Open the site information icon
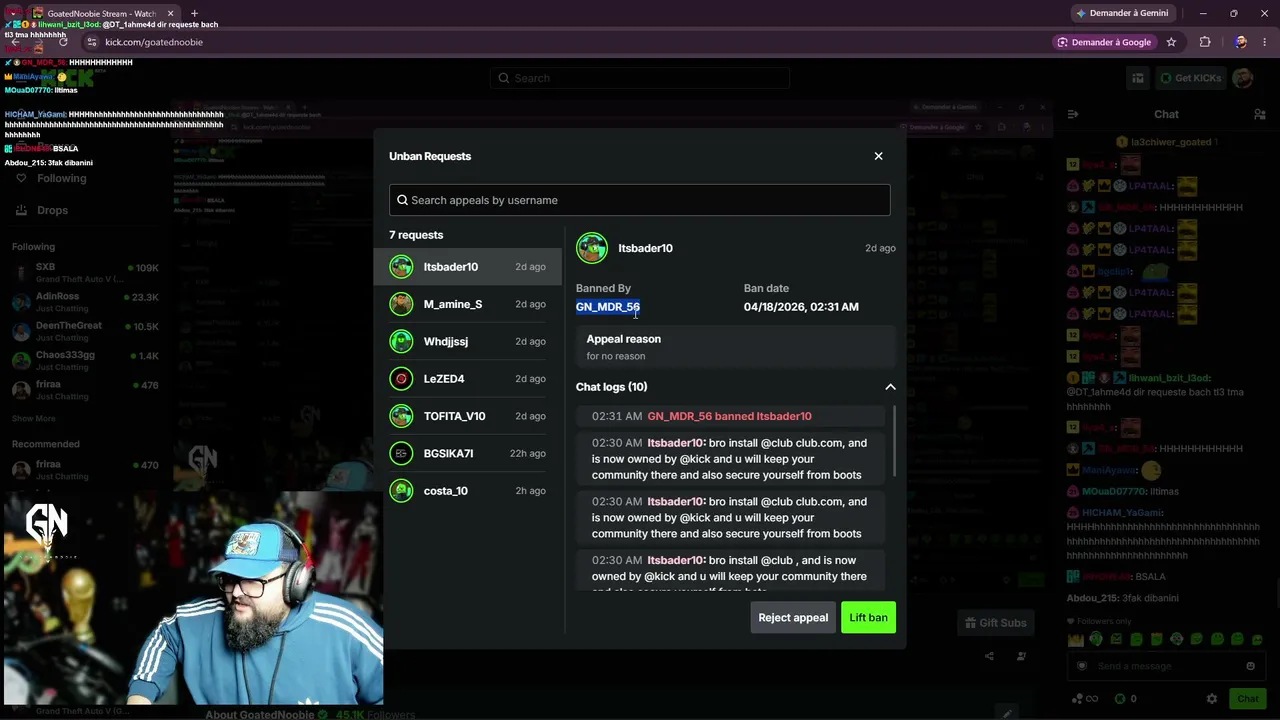The width and height of the screenshot is (1280, 720). [x=92, y=42]
